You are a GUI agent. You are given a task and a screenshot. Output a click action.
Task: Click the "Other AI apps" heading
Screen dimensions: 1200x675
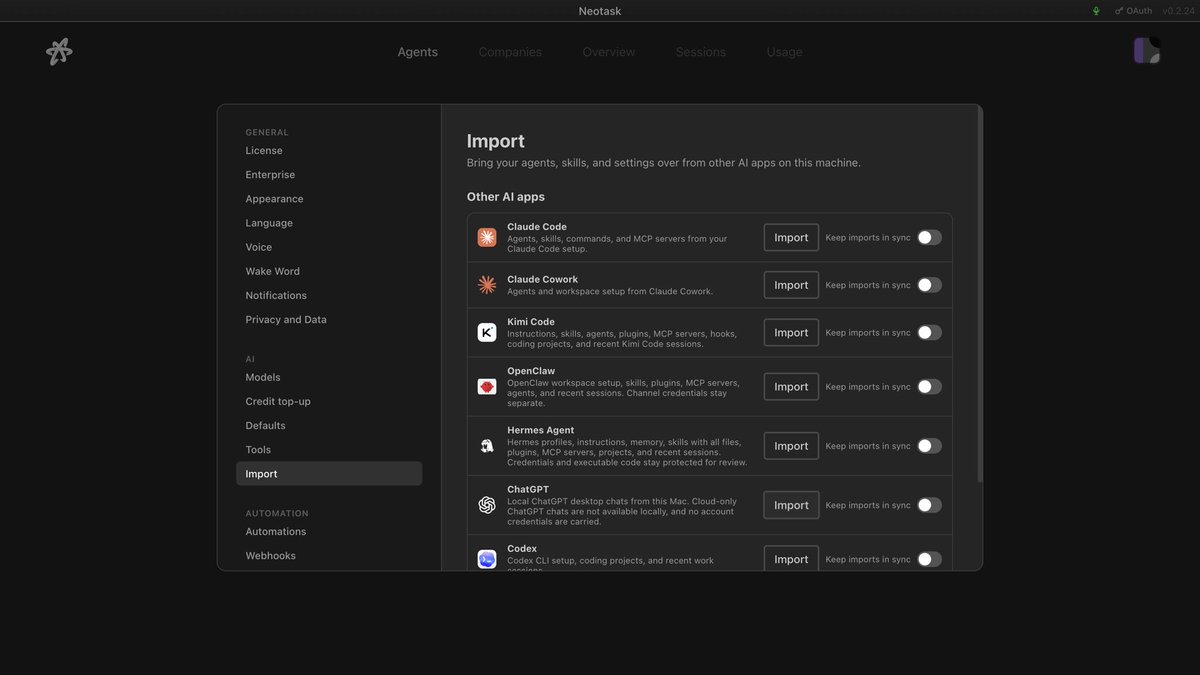point(506,197)
